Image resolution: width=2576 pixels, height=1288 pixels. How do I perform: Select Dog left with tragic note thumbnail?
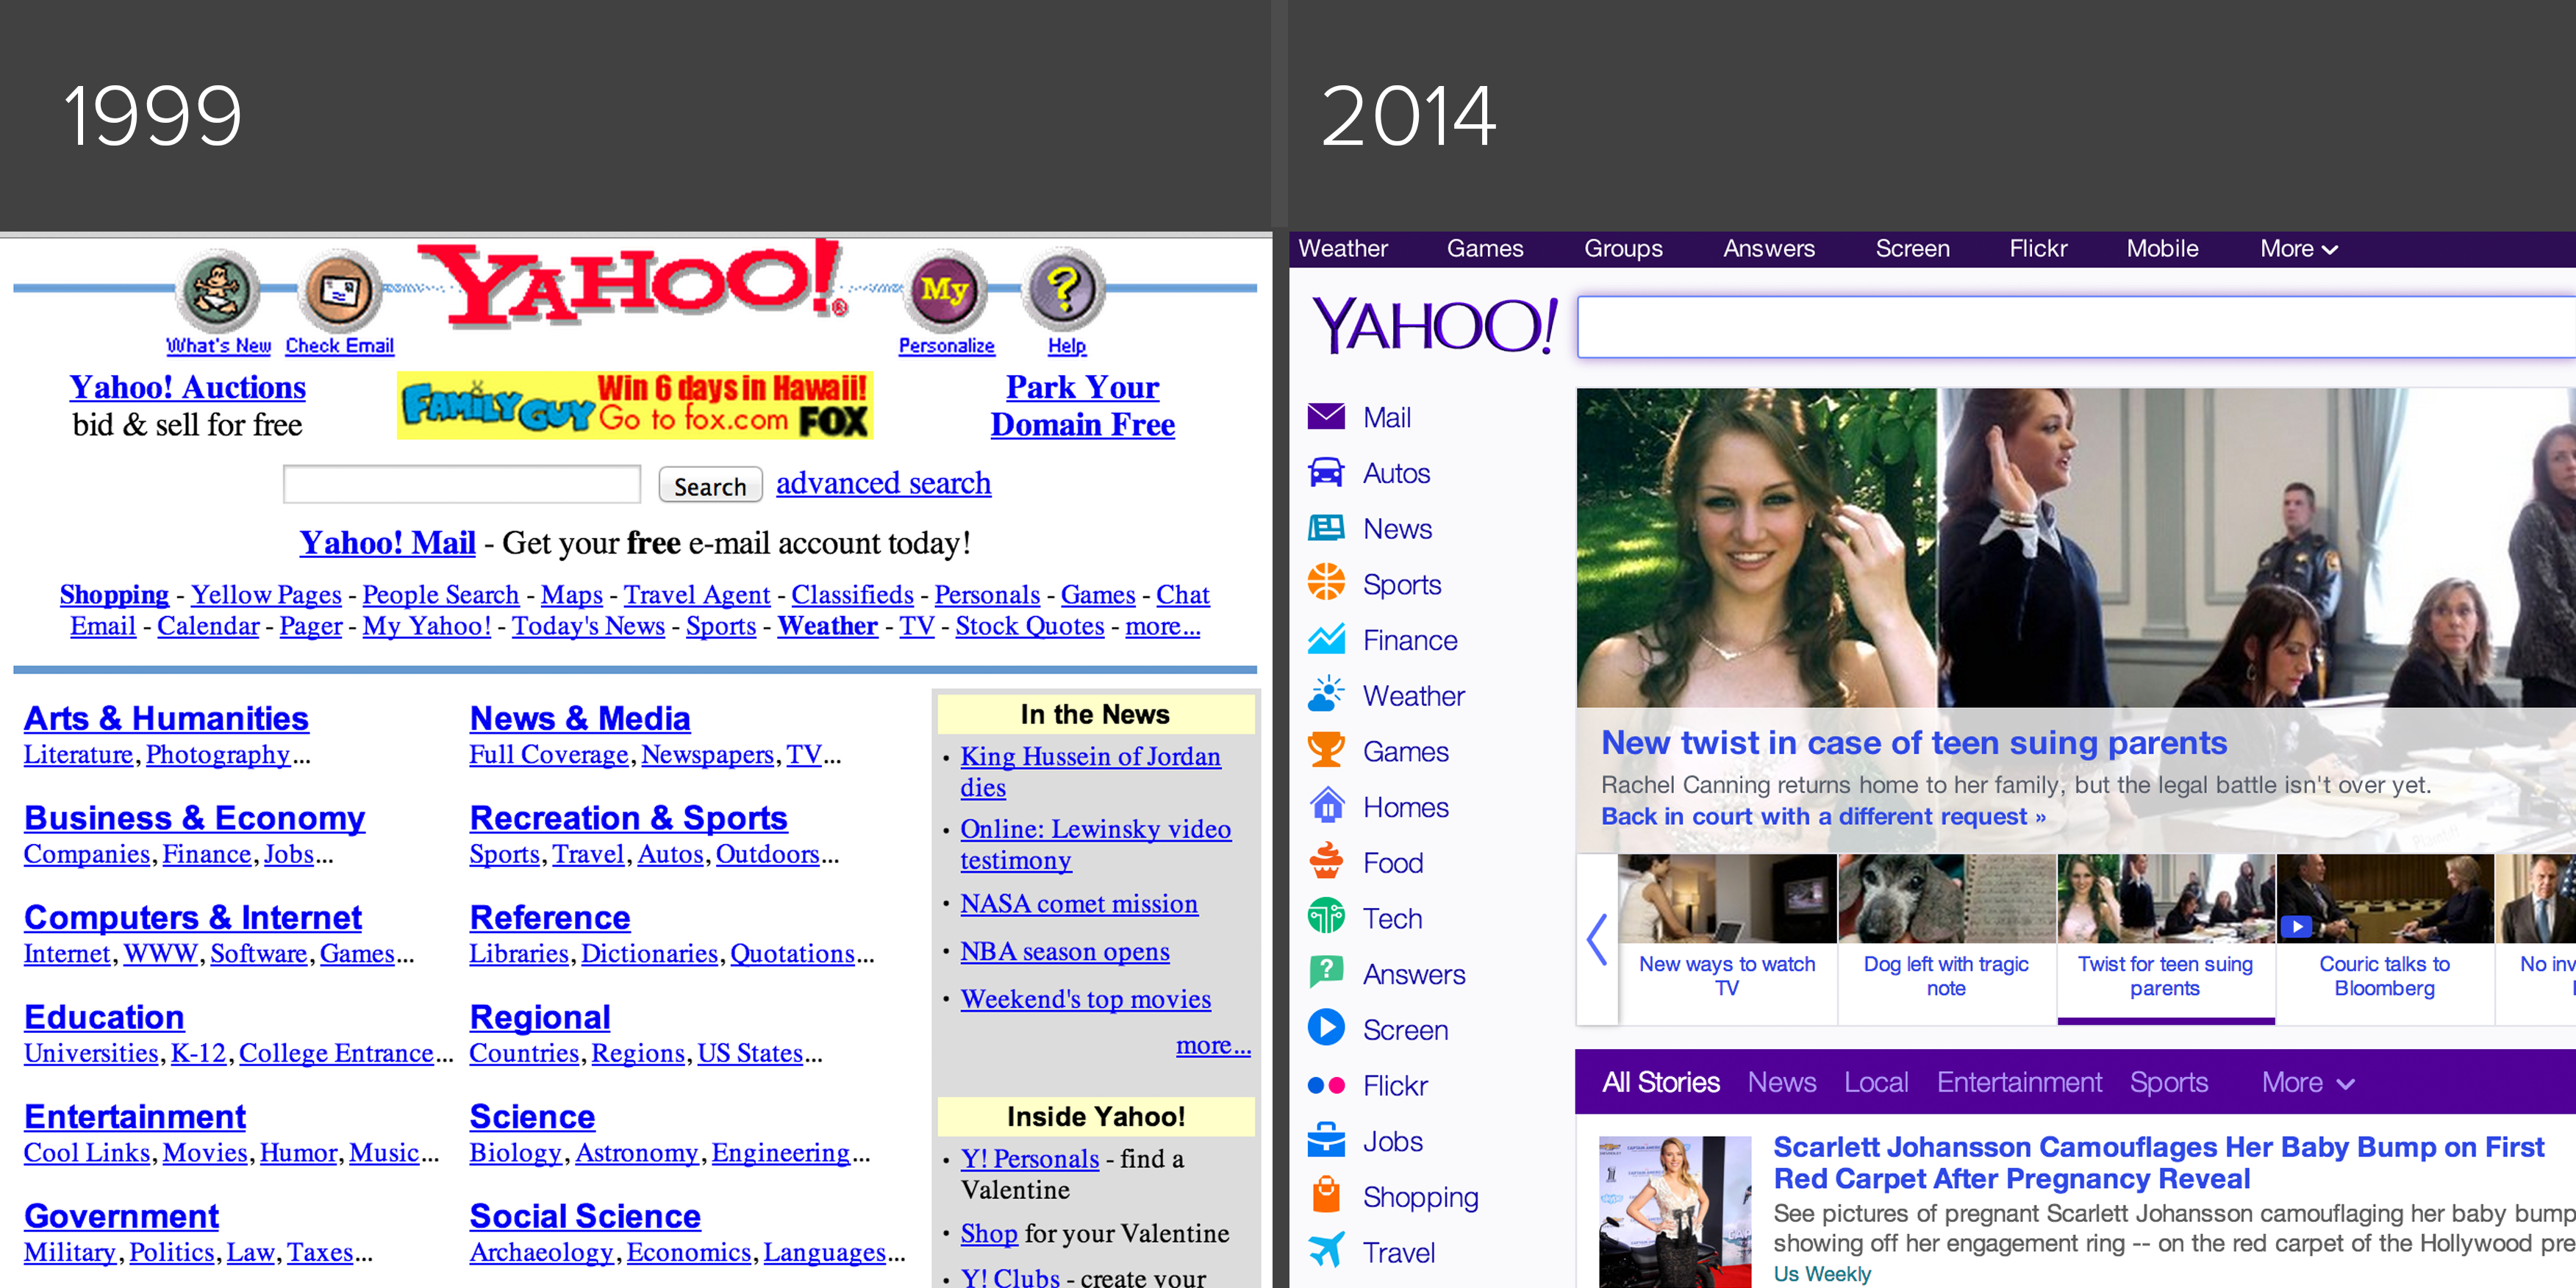point(1946,938)
